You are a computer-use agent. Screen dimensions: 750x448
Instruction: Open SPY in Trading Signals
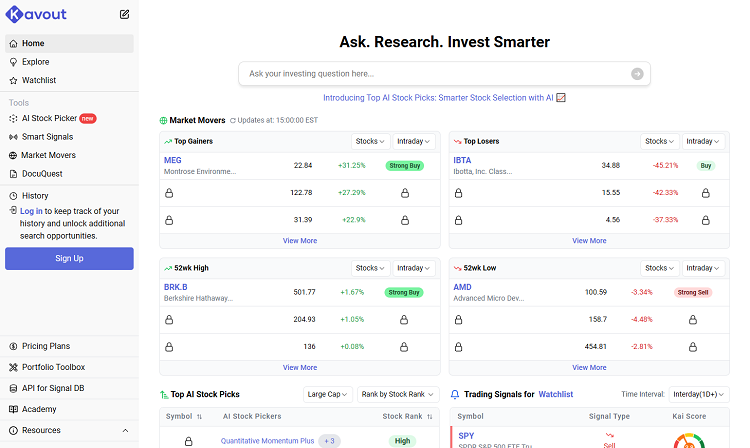point(466,436)
